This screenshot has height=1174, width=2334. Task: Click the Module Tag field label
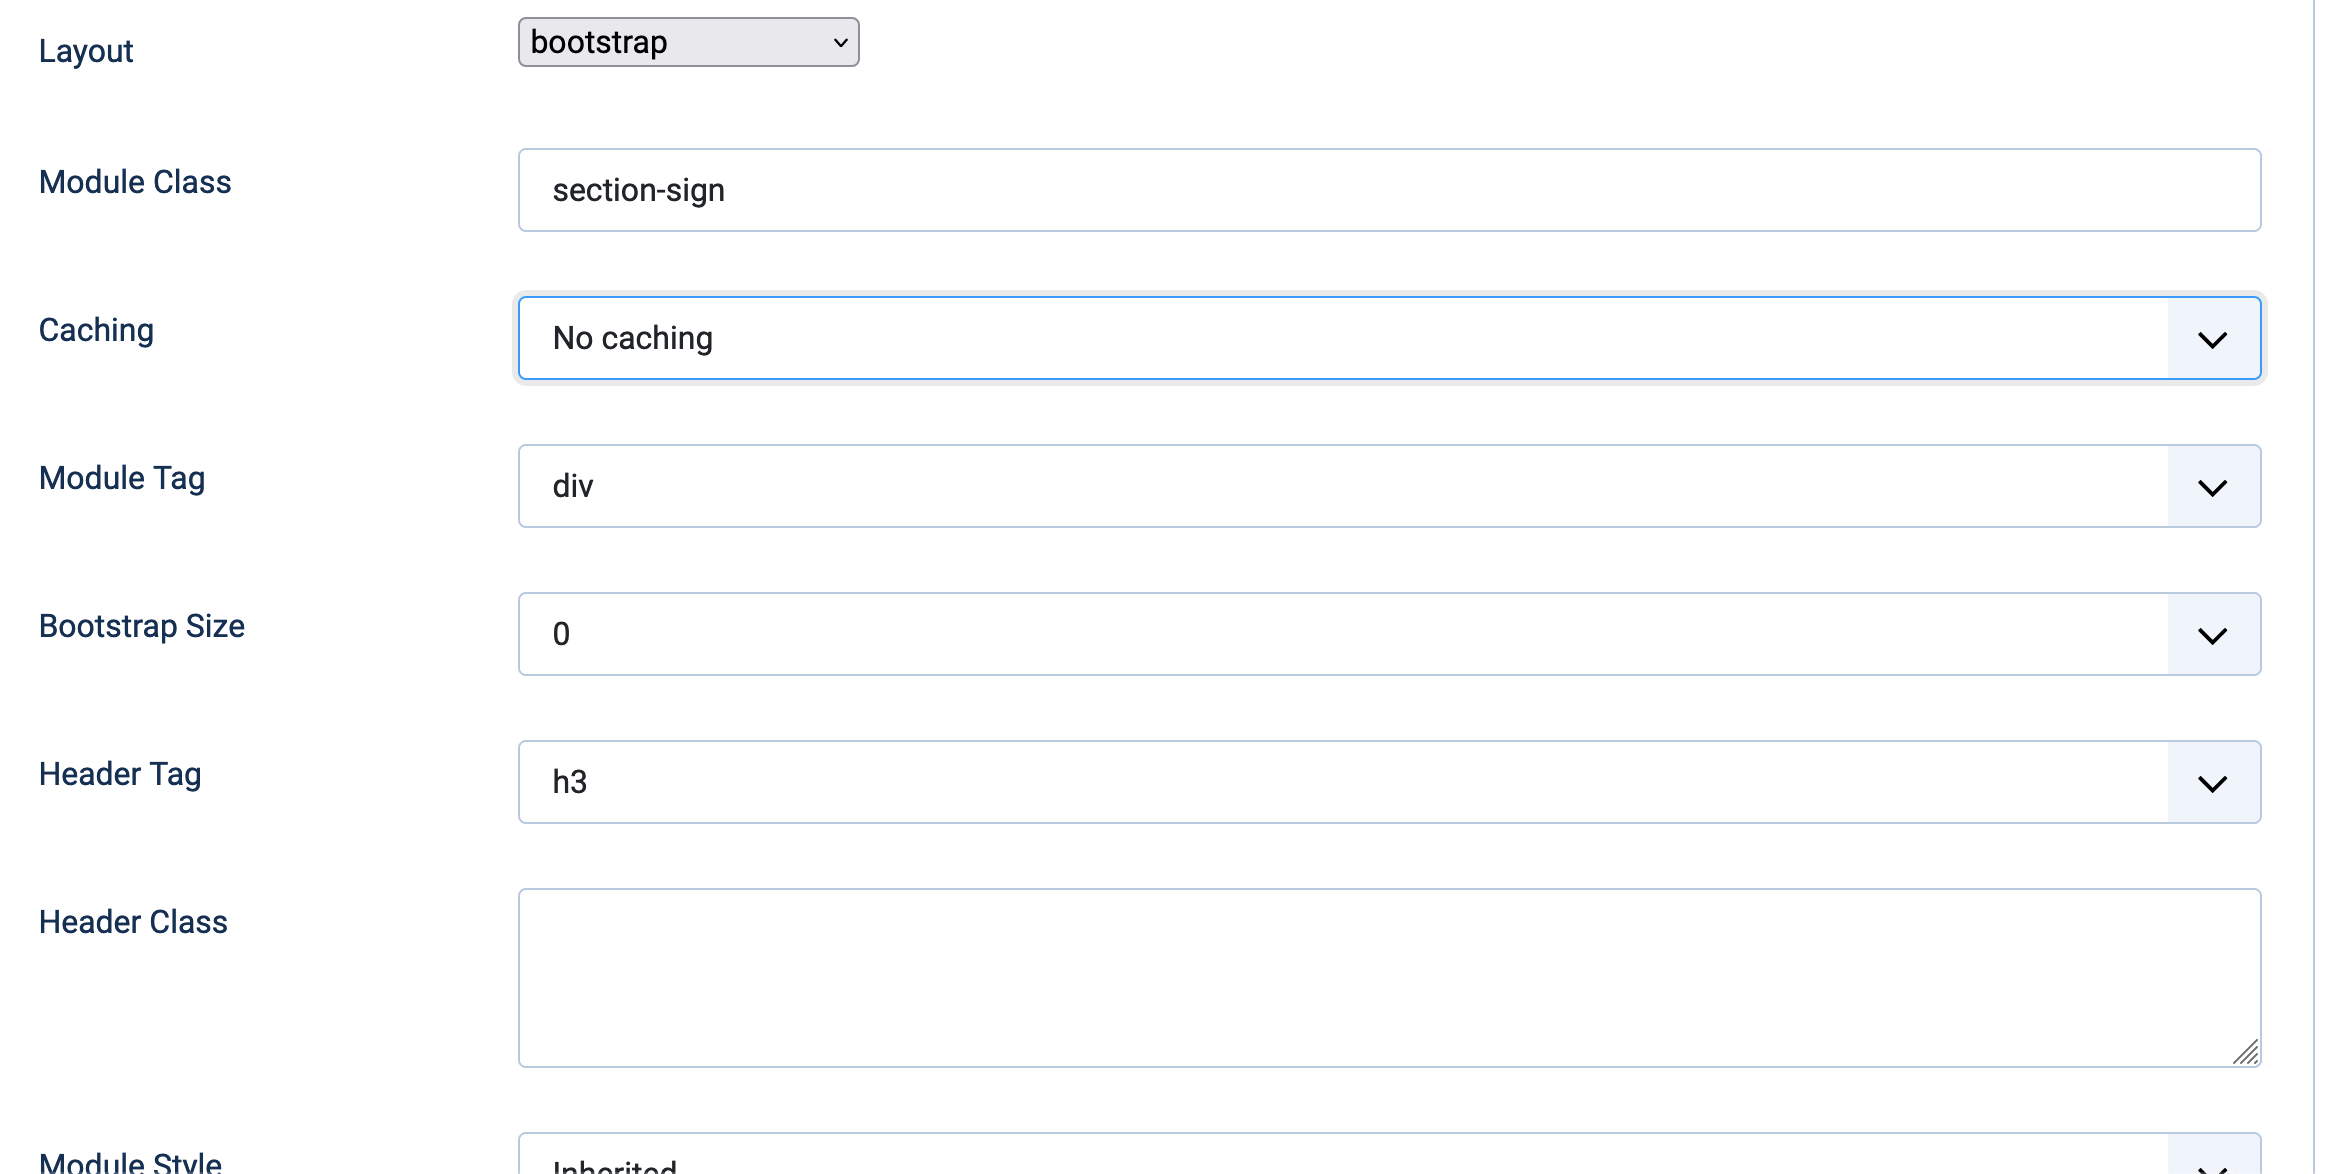point(122,478)
